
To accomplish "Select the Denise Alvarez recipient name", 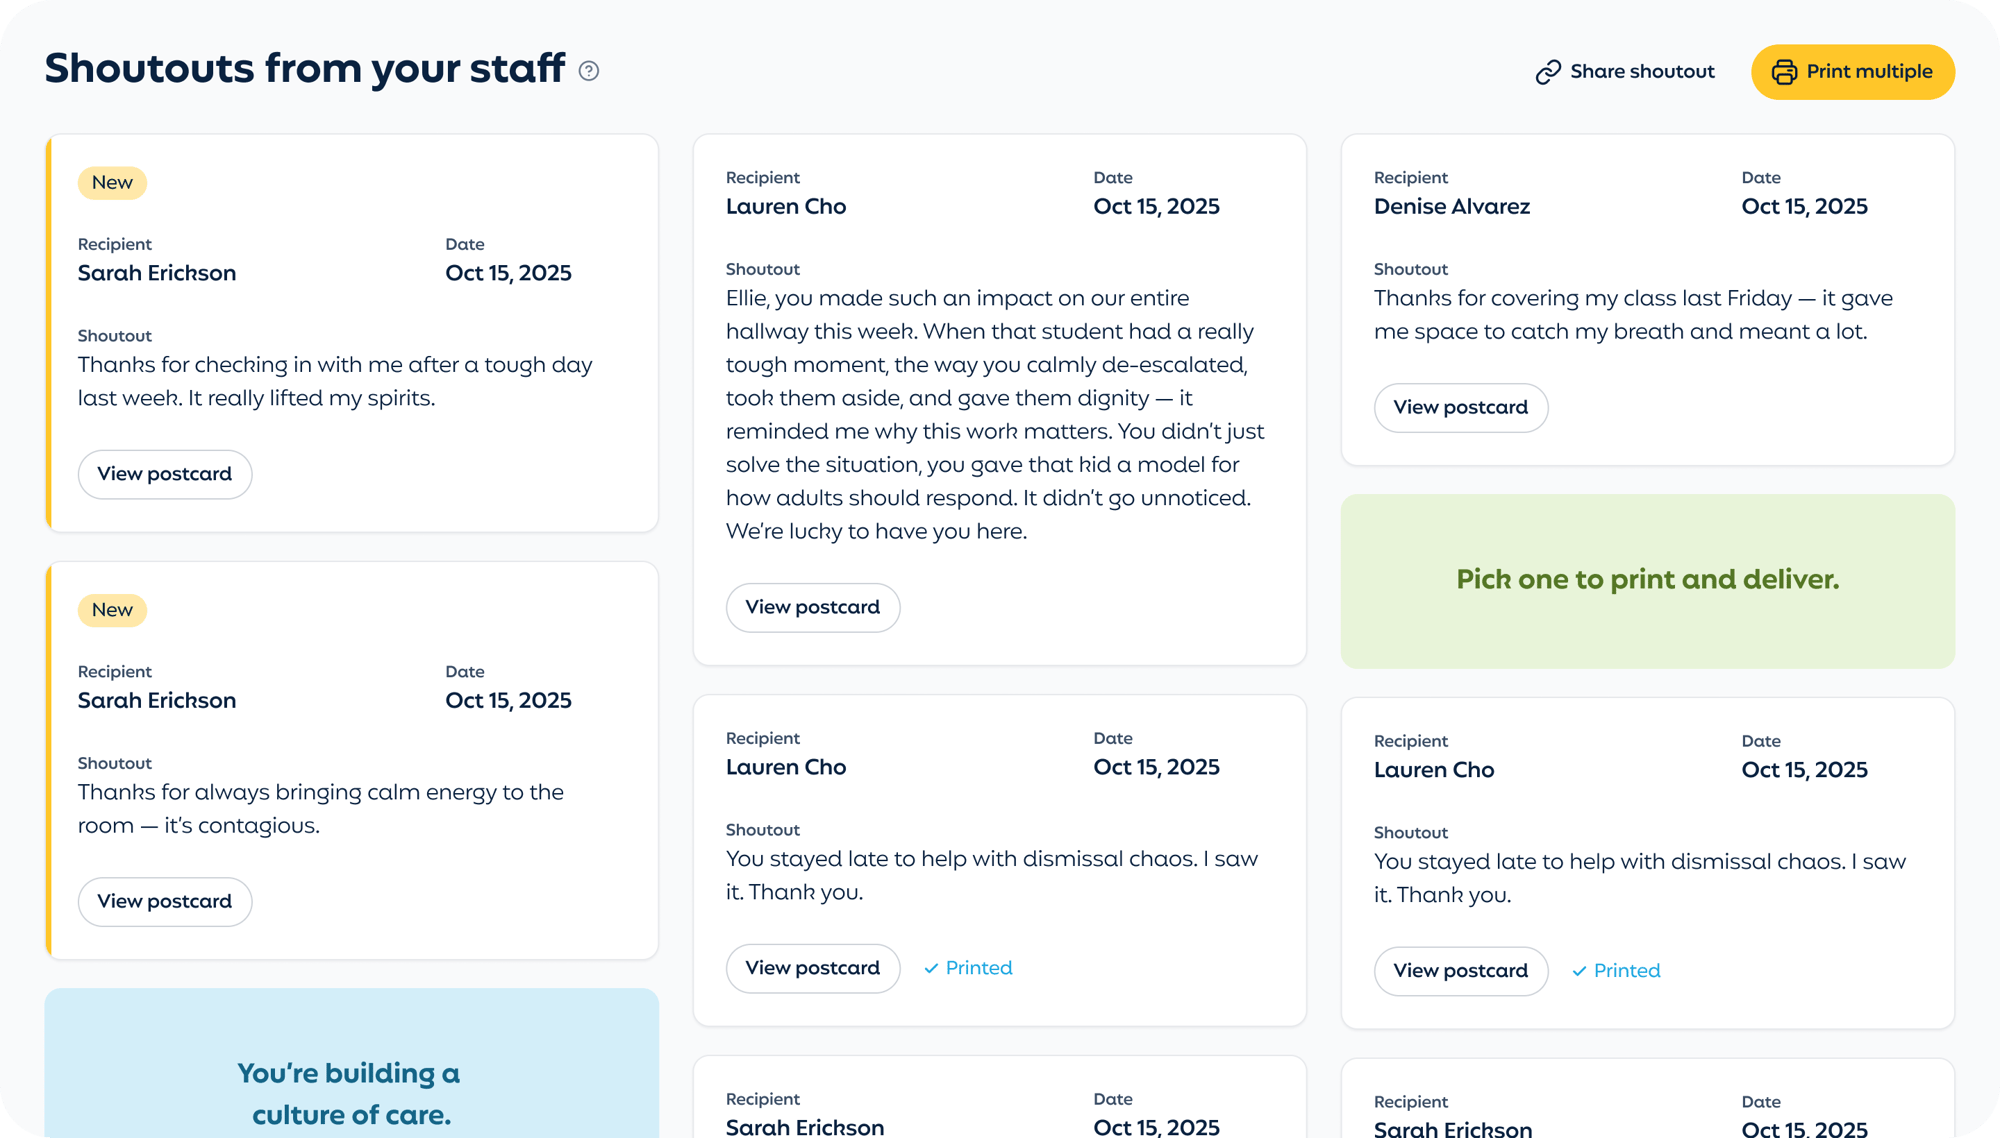I will (x=1451, y=207).
